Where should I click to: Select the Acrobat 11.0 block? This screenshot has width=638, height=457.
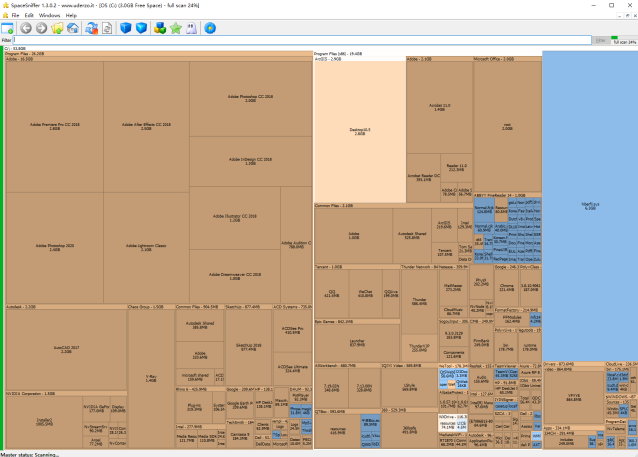[x=439, y=107]
